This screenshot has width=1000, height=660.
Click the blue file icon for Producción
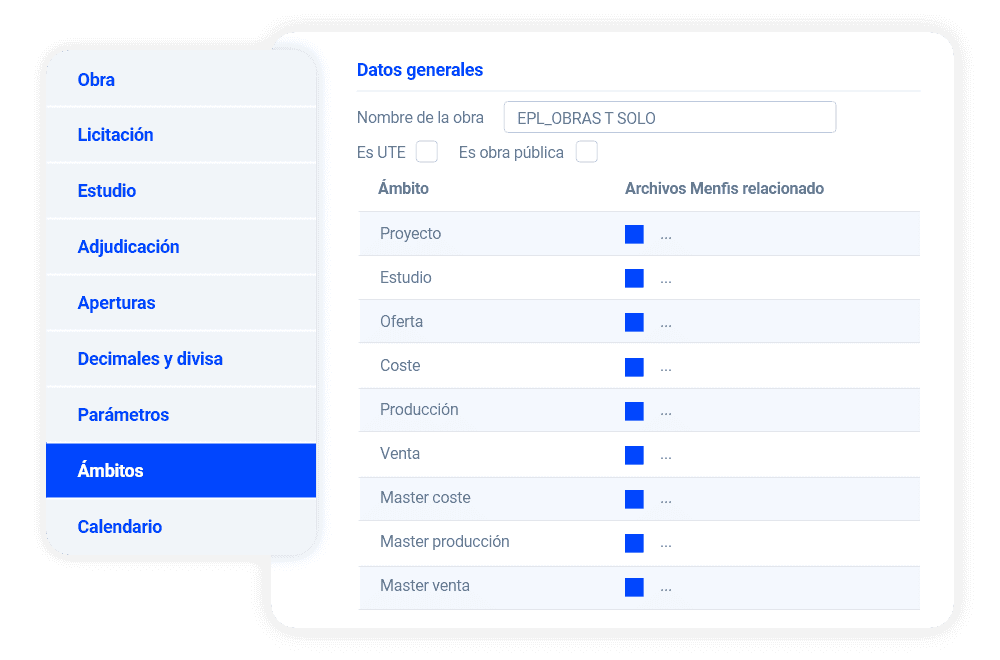tap(634, 411)
